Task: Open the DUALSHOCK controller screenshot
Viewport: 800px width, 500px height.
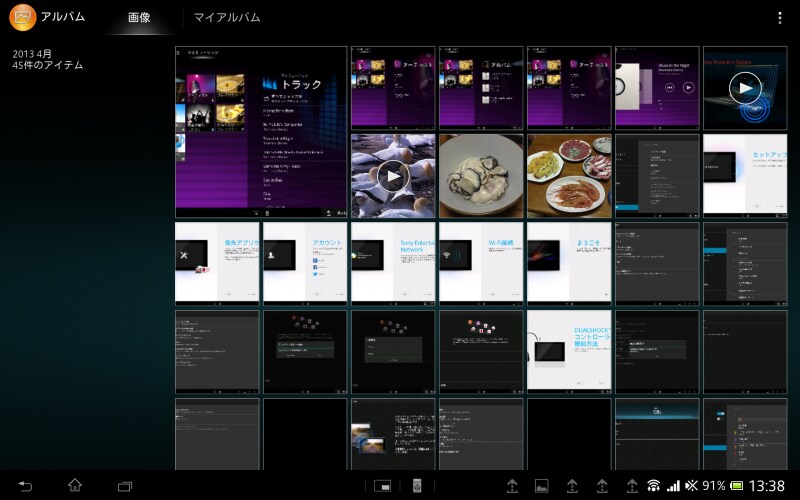Action: pos(569,351)
